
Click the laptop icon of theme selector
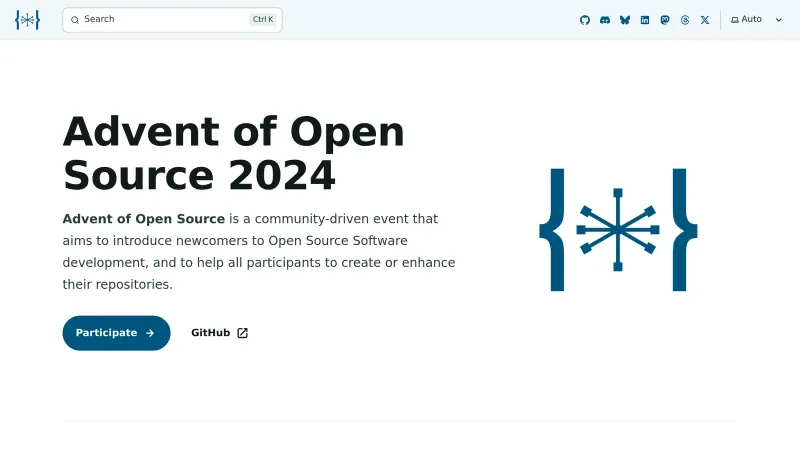click(x=735, y=20)
